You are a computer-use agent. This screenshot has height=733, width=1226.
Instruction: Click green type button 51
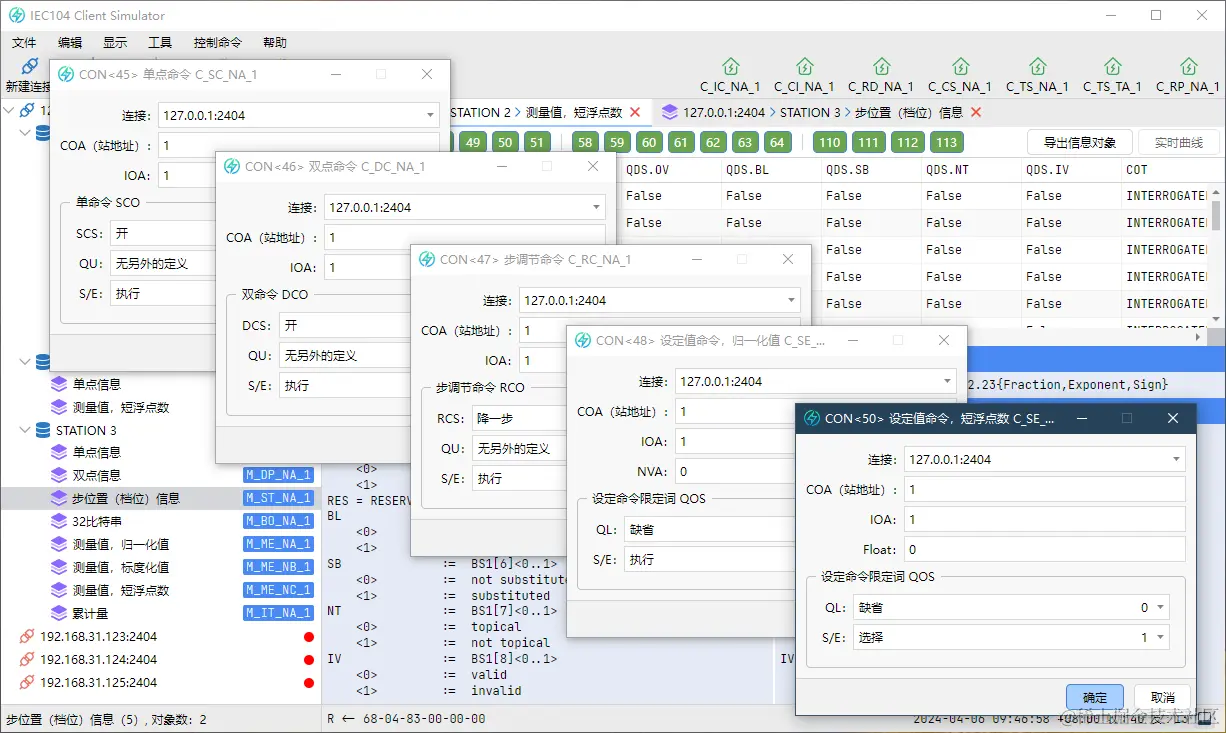[x=537, y=142]
